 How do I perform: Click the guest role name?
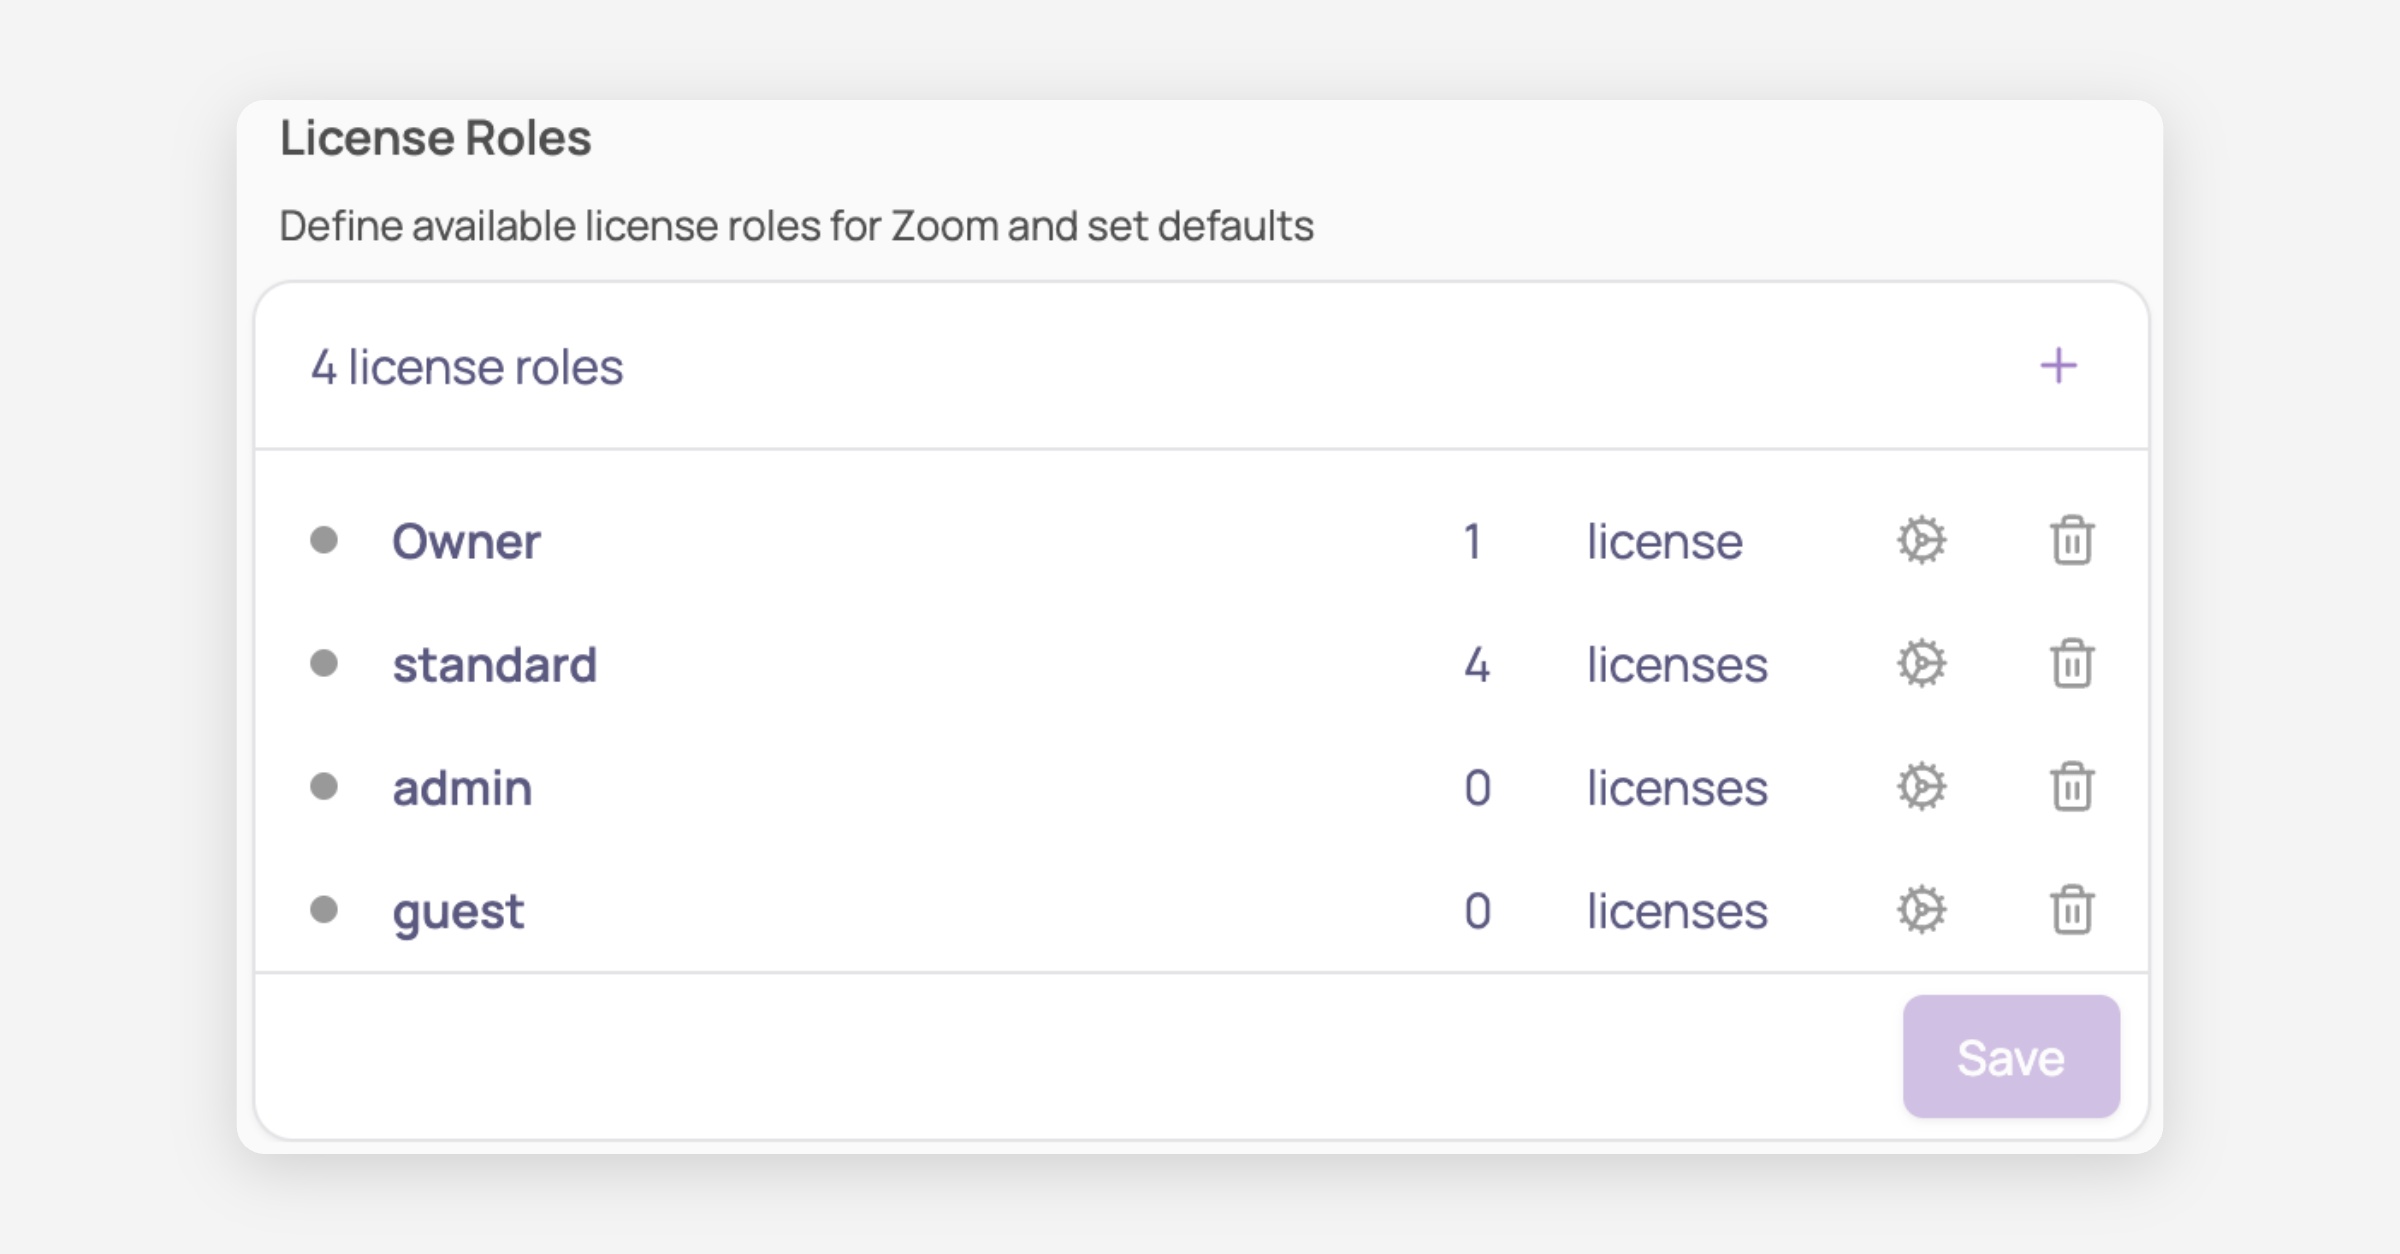point(458,912)
